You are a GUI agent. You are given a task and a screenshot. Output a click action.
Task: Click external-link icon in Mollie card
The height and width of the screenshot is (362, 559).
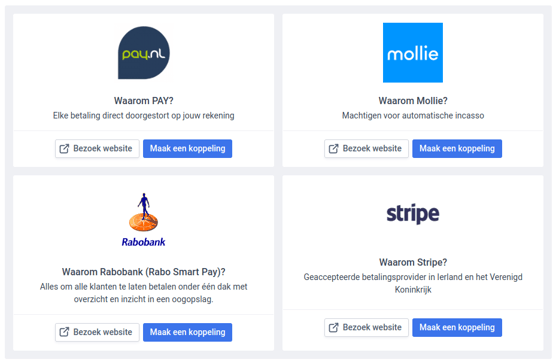pos(333,149)
